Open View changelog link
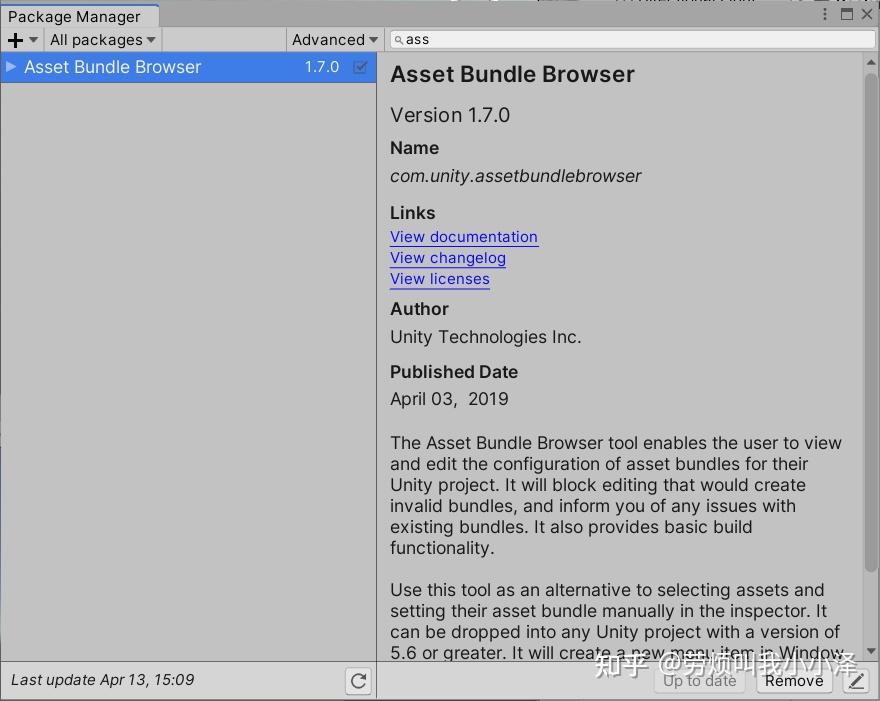 click(x=448, y=258)
